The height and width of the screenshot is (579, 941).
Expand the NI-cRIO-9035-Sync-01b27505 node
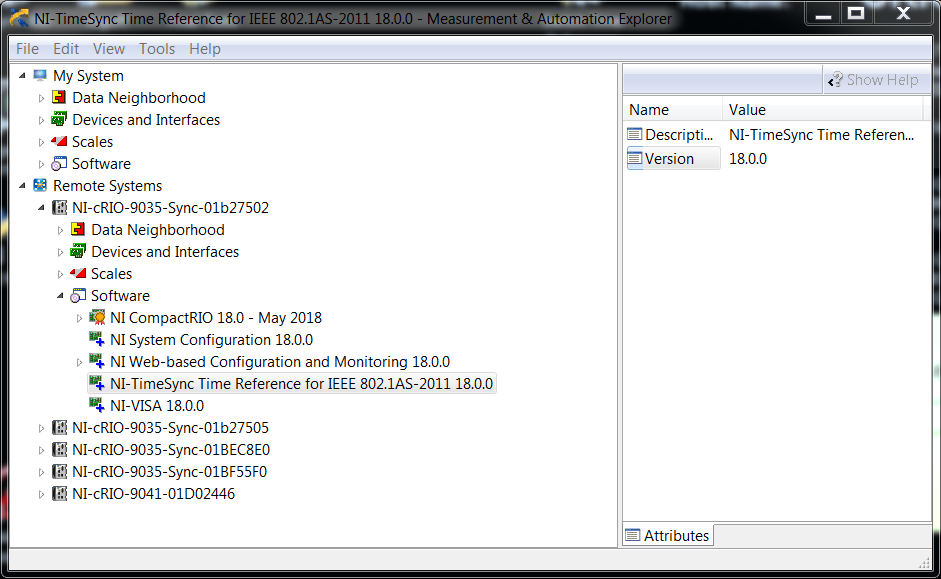tap(42, 428)
